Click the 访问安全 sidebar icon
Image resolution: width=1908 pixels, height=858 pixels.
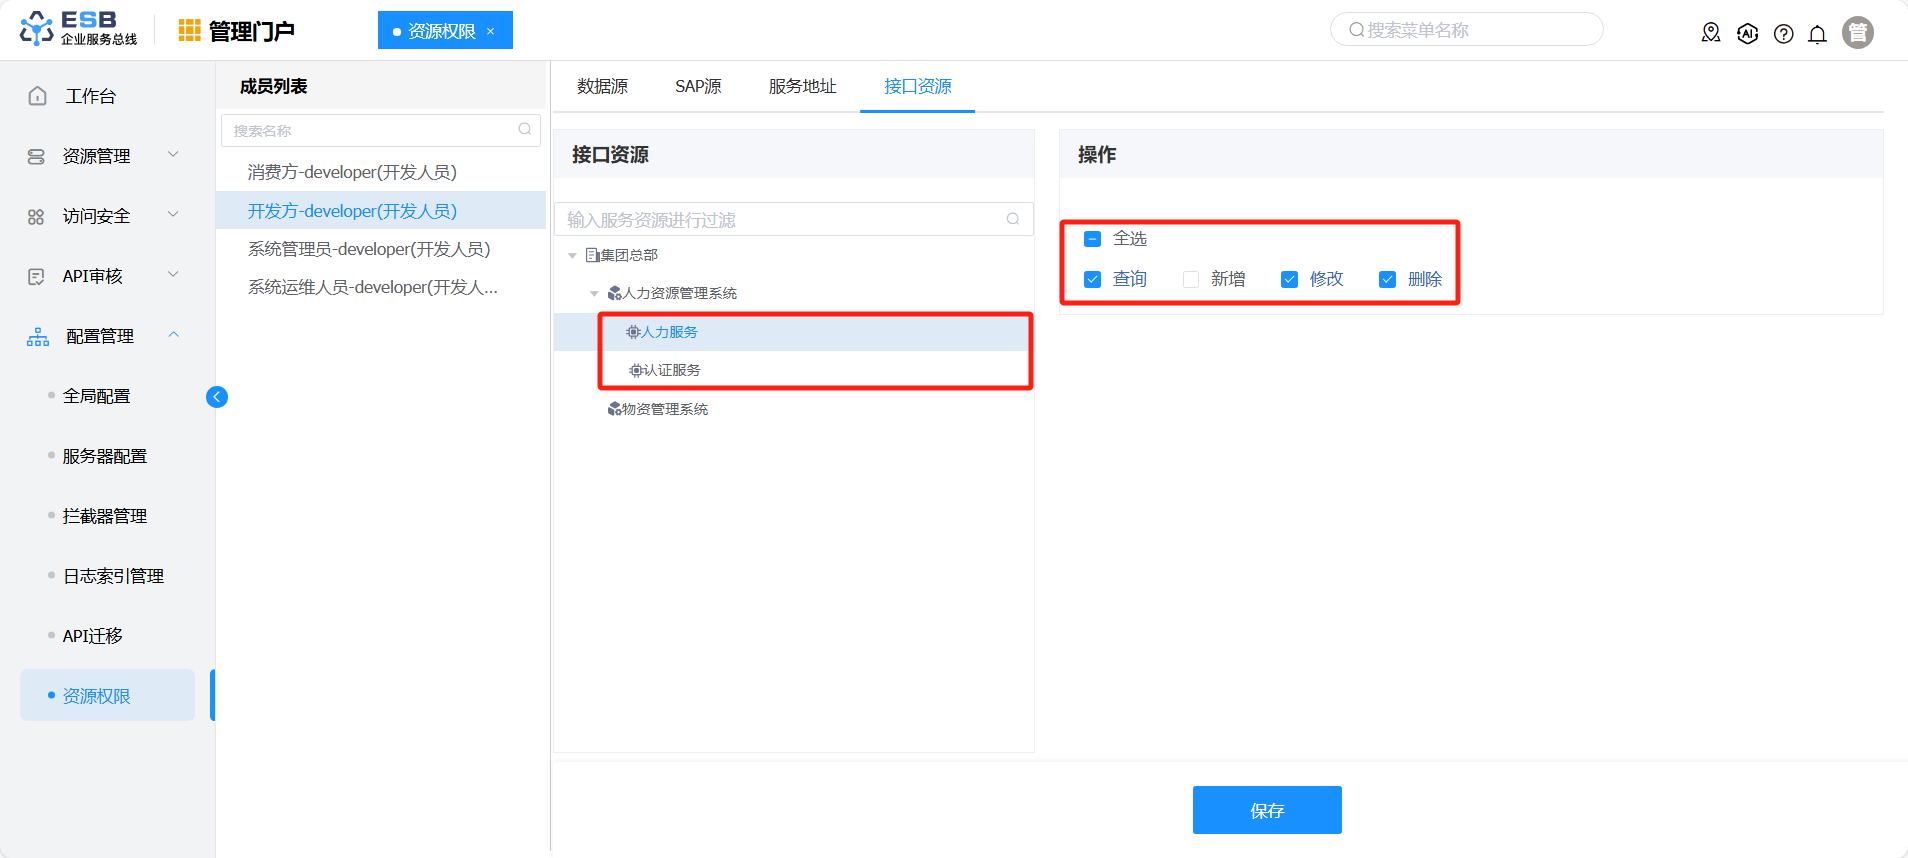pos(36,217)
